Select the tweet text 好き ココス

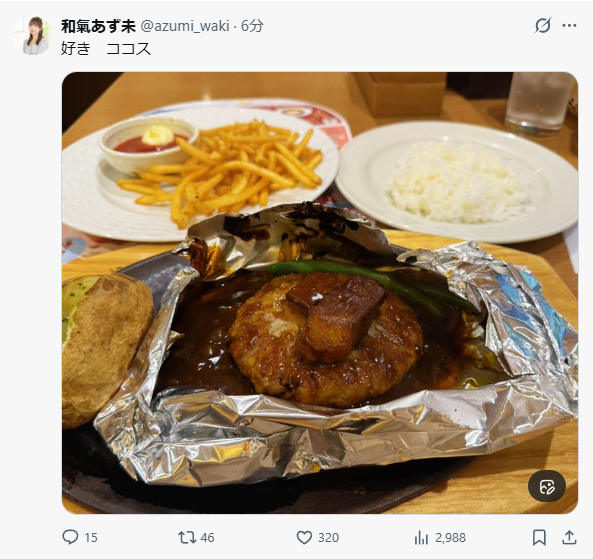(x=106, y=49)
